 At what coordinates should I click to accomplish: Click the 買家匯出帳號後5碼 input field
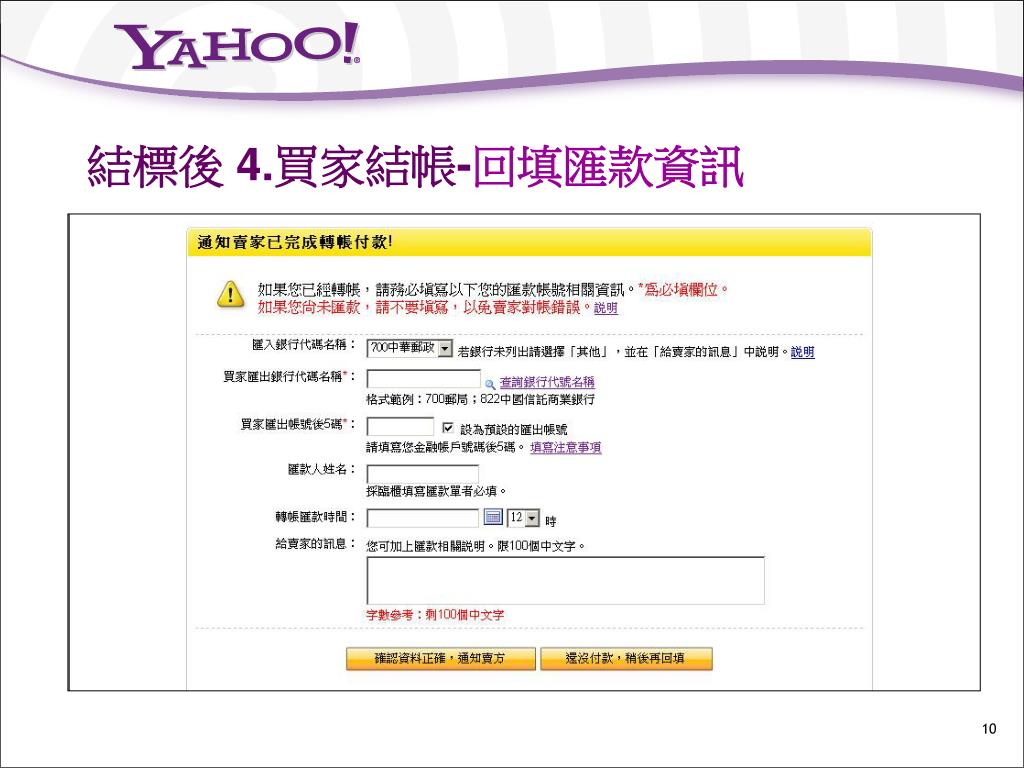[400, 427]
